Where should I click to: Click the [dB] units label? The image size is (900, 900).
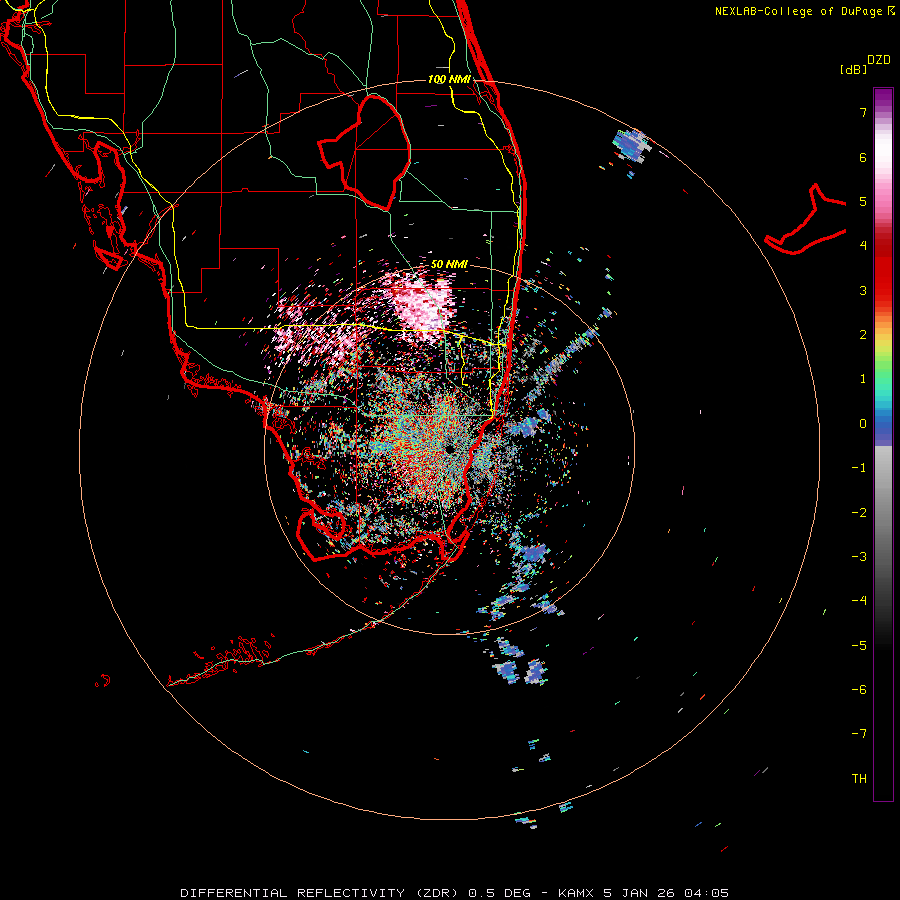click(853, 69)
